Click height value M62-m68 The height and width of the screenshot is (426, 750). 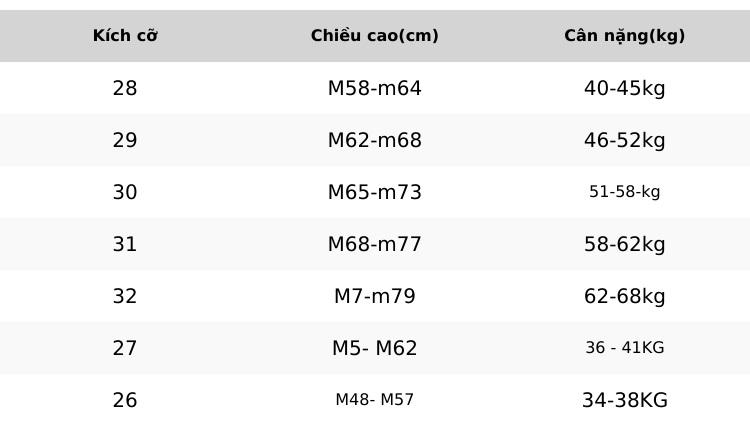coord(375,140)
